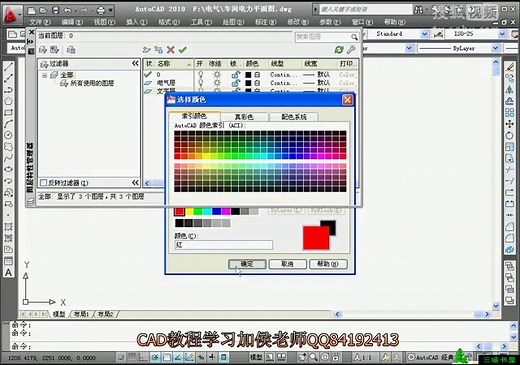Select the Multiline Text A tool
This screenshot has width=520, height=365.
click(x=8, y=273)
